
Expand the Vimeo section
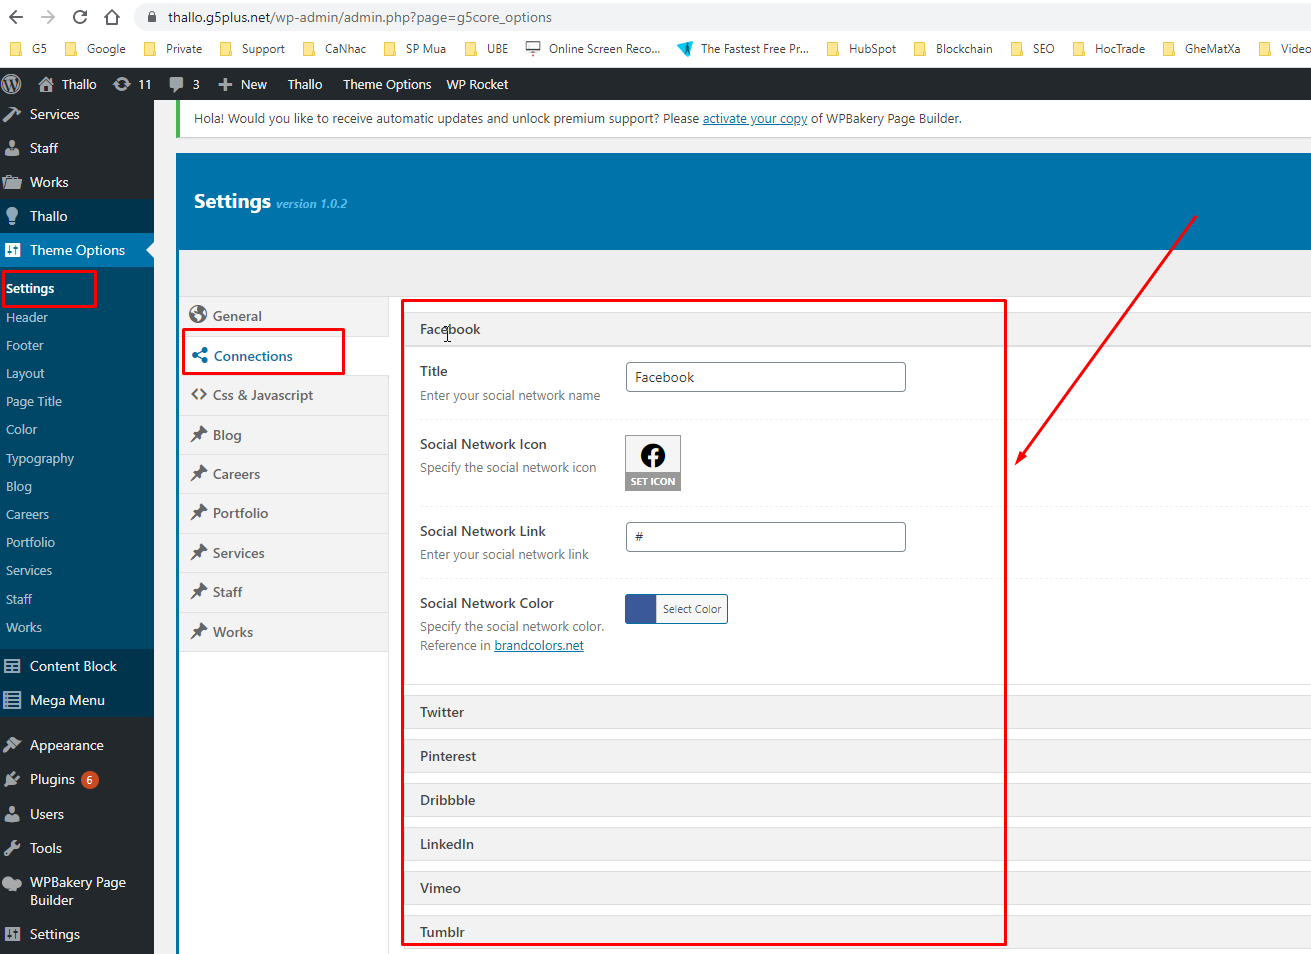858,888
